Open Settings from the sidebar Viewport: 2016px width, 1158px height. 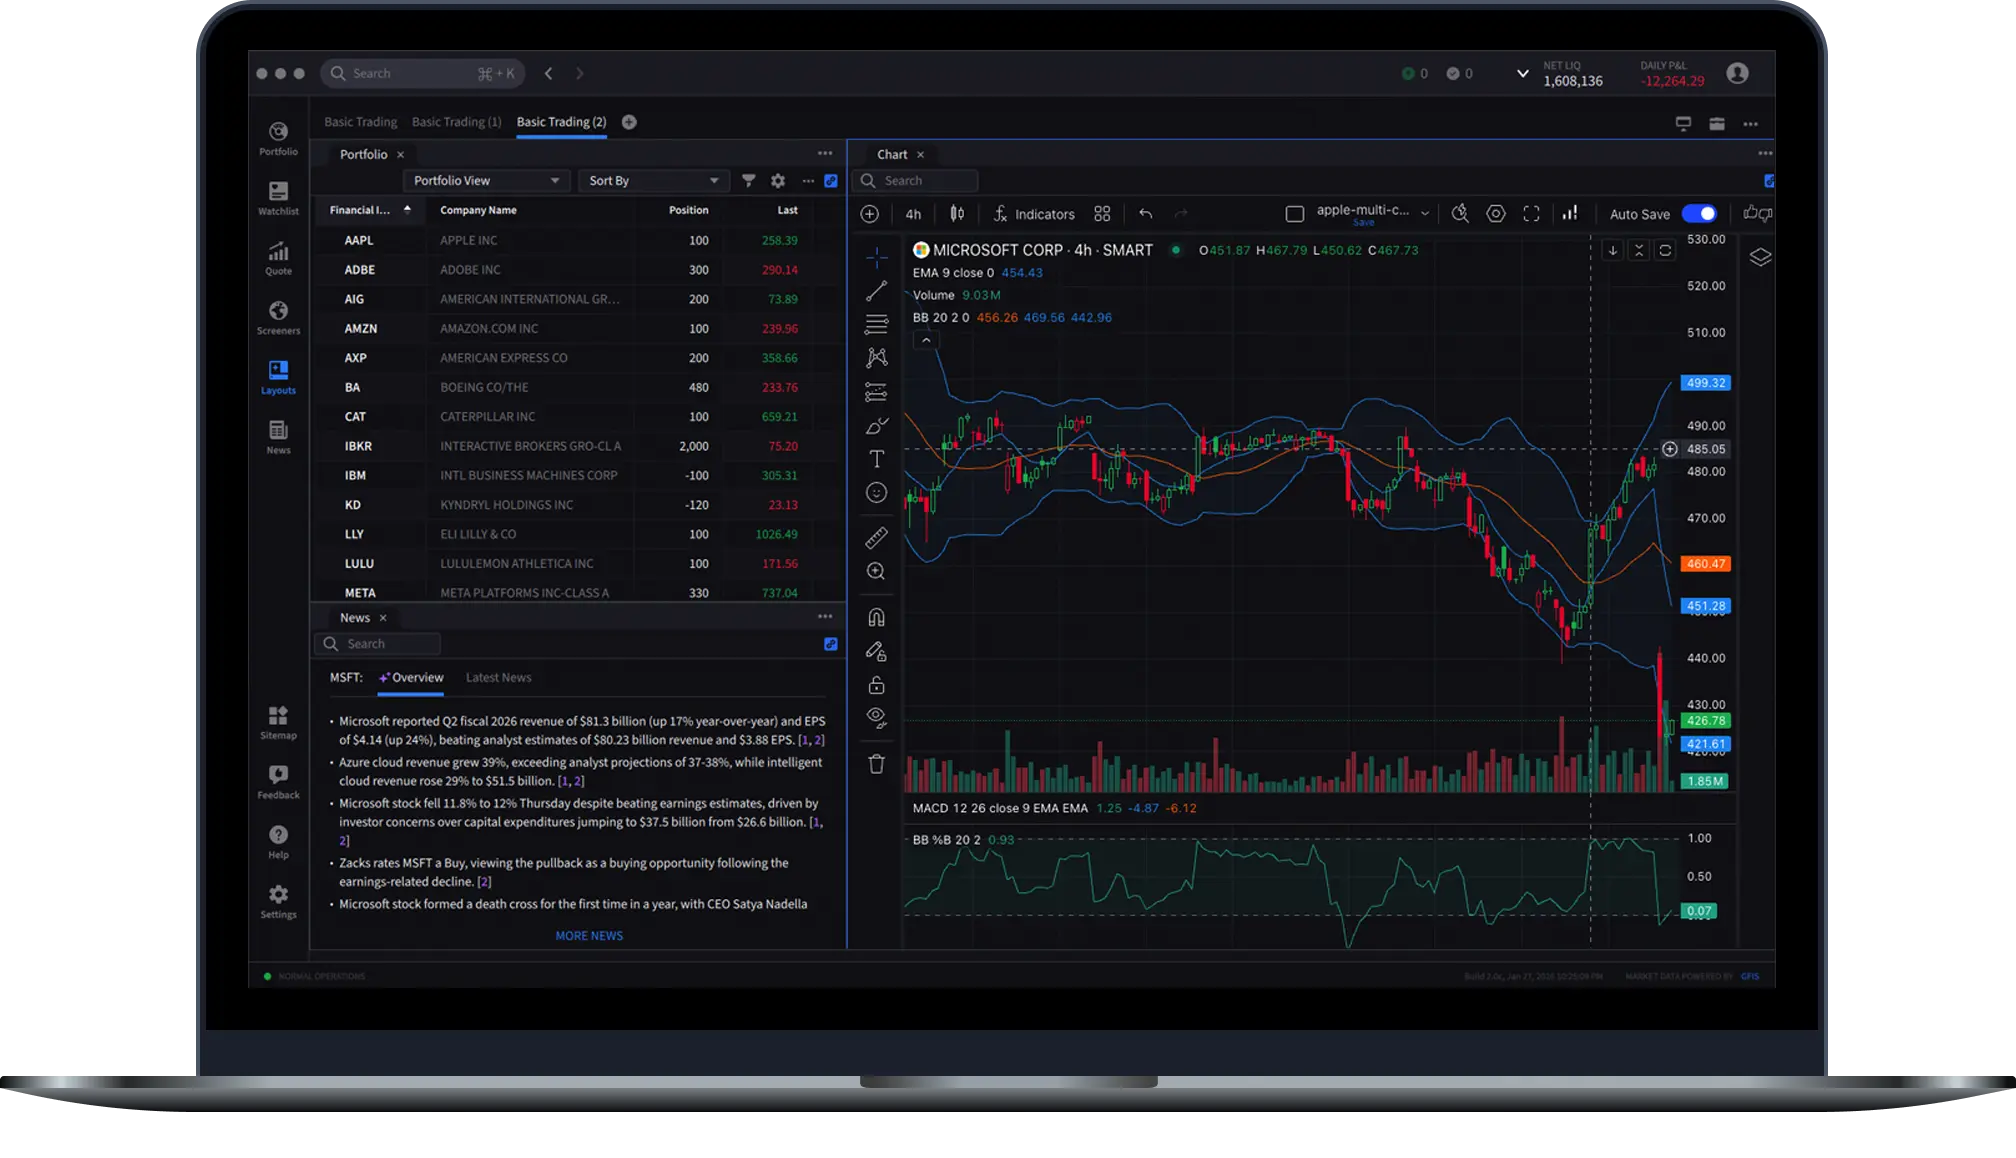(278, 901)
